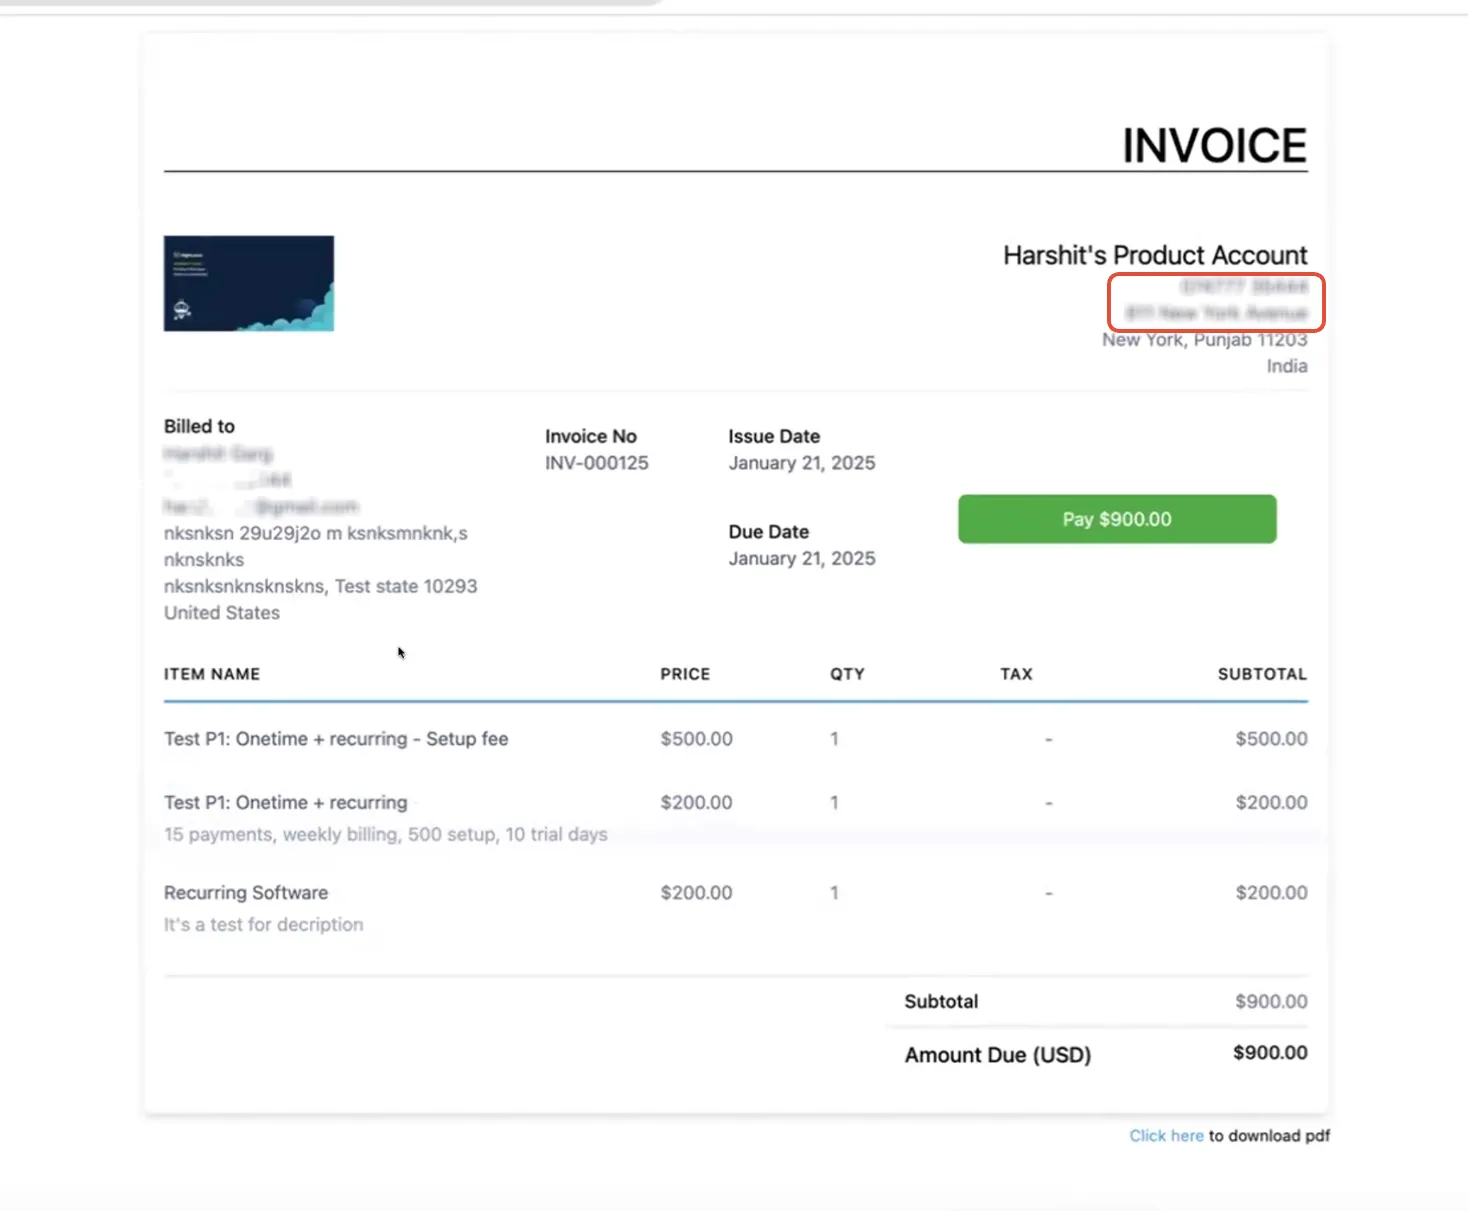
Task: Click the red highlighted blurred address box
Action: click(1216, 302)
